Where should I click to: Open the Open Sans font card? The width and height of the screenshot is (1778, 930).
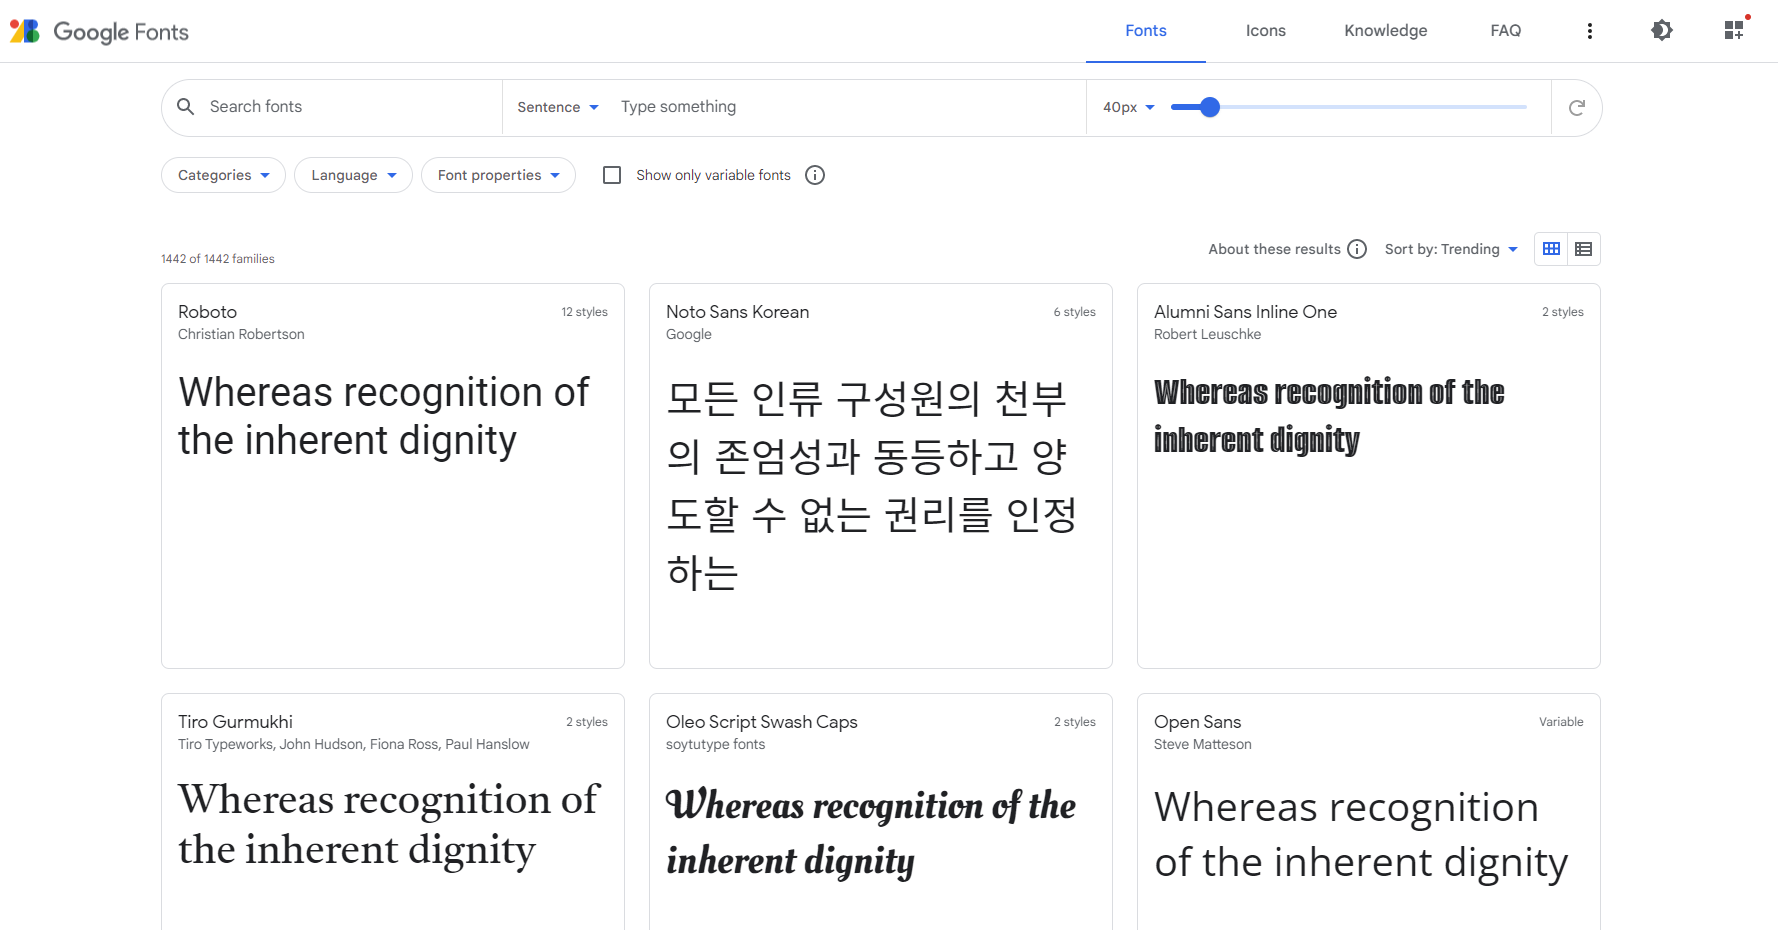[x=1369, y=811]
